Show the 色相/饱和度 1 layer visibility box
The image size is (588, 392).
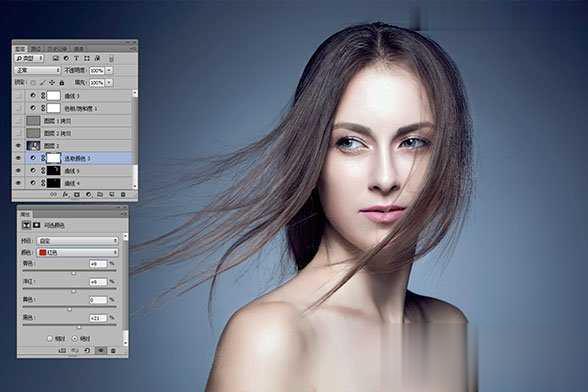click(18, 108)
